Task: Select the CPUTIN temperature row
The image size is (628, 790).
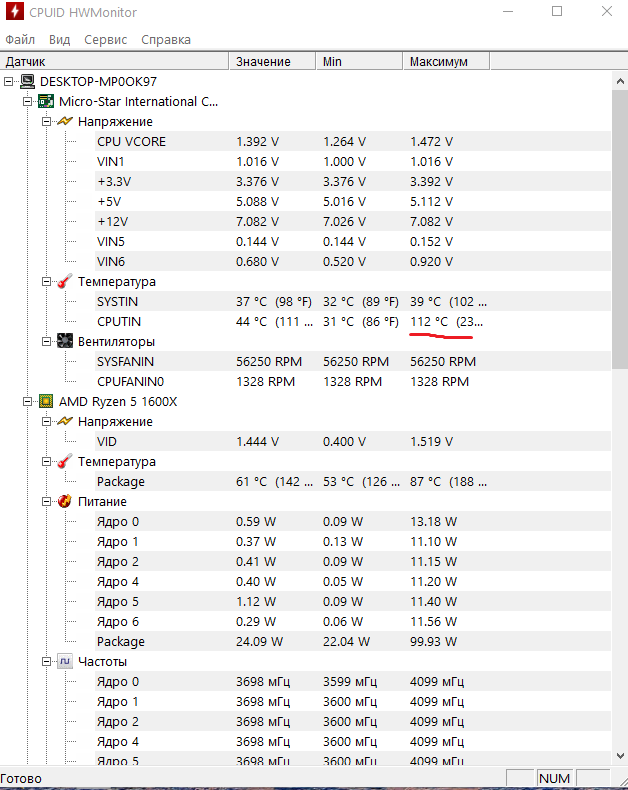Action: (119, 321)
